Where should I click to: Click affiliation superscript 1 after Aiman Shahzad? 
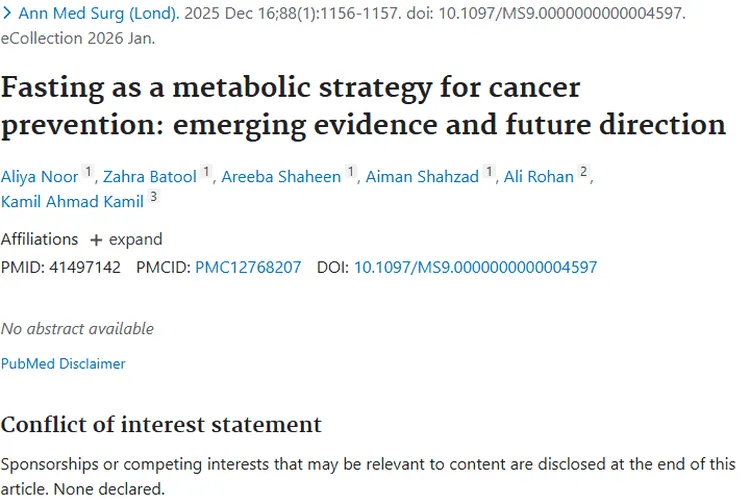tap(488, 172)
